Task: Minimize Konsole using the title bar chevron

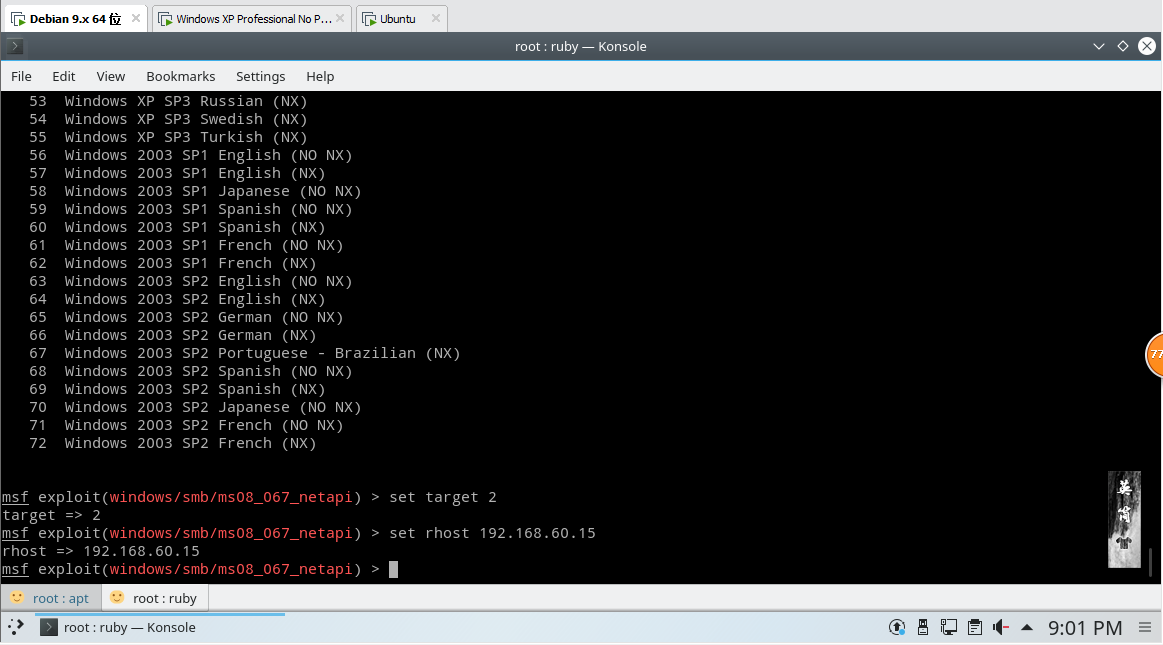Action: coord(1098,46)
